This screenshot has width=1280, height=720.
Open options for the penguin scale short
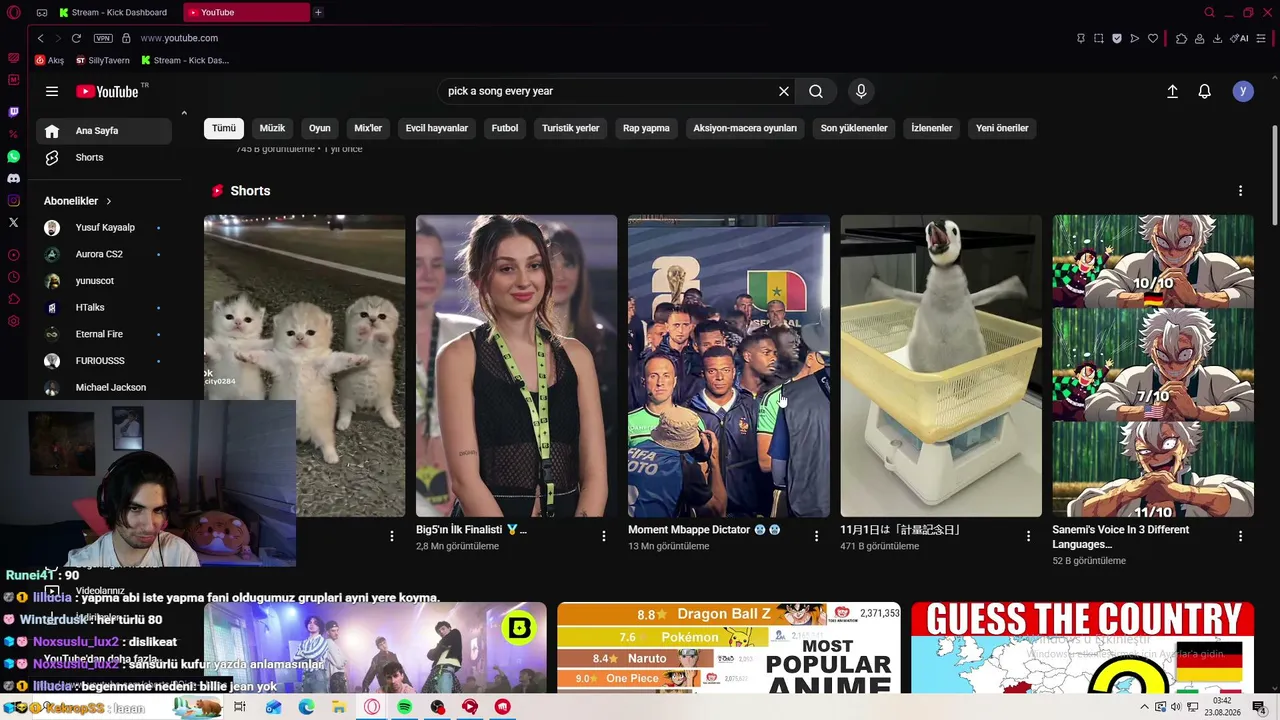[1028, 536]
